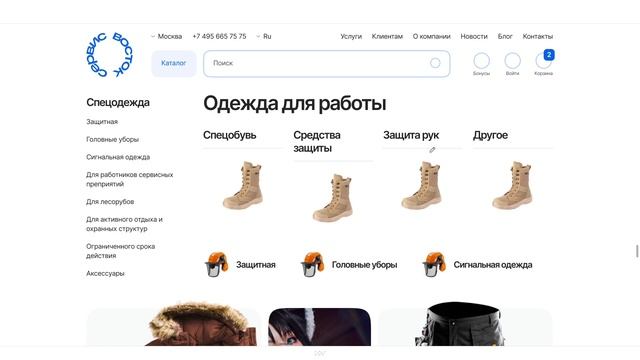Open the Клиентам menu item
The width and height of the screenshot is (640, 360).
click(x=387, y=36)
